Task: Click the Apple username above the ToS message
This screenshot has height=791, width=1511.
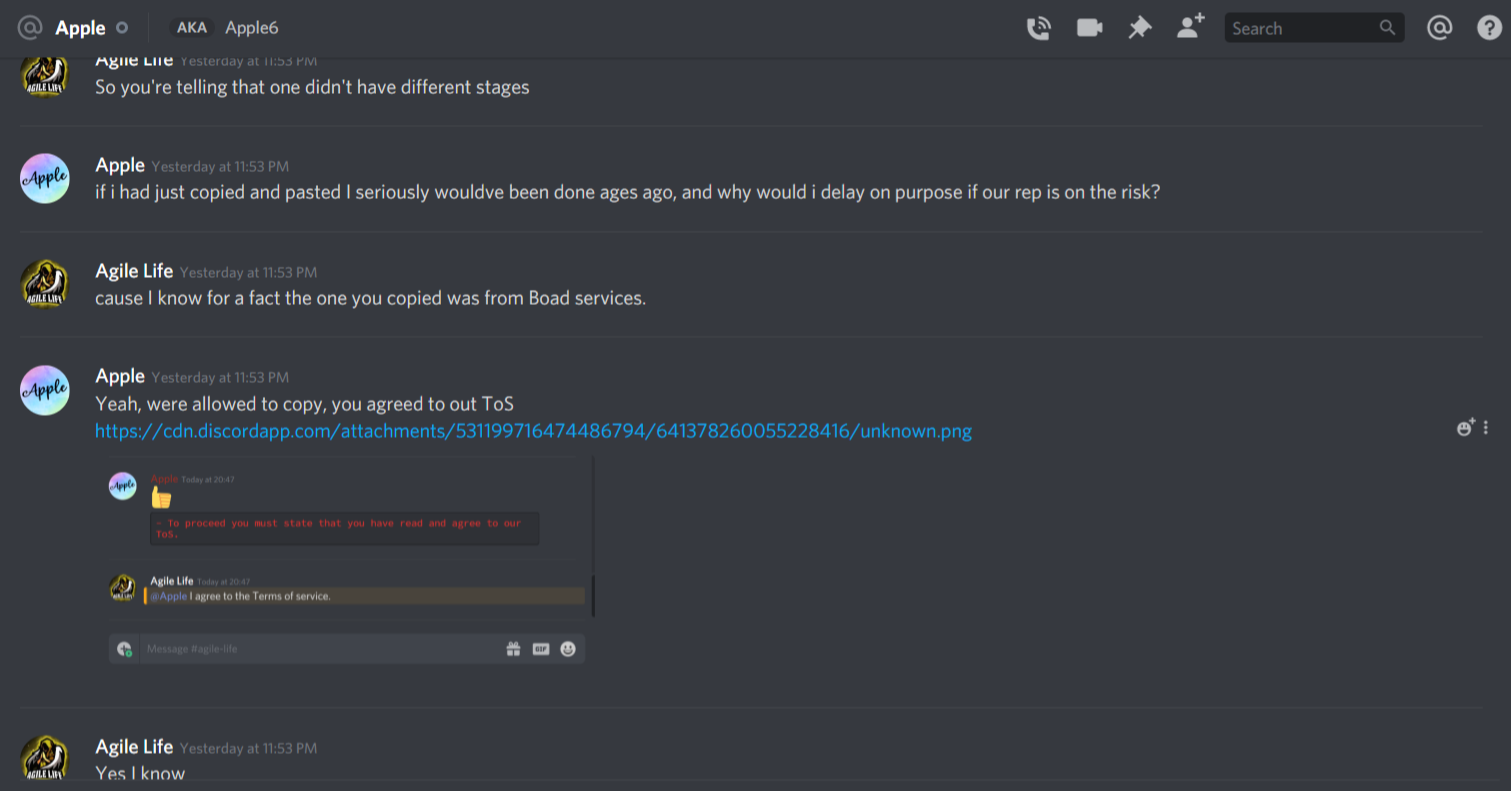Action: click(x=120, y=376)
